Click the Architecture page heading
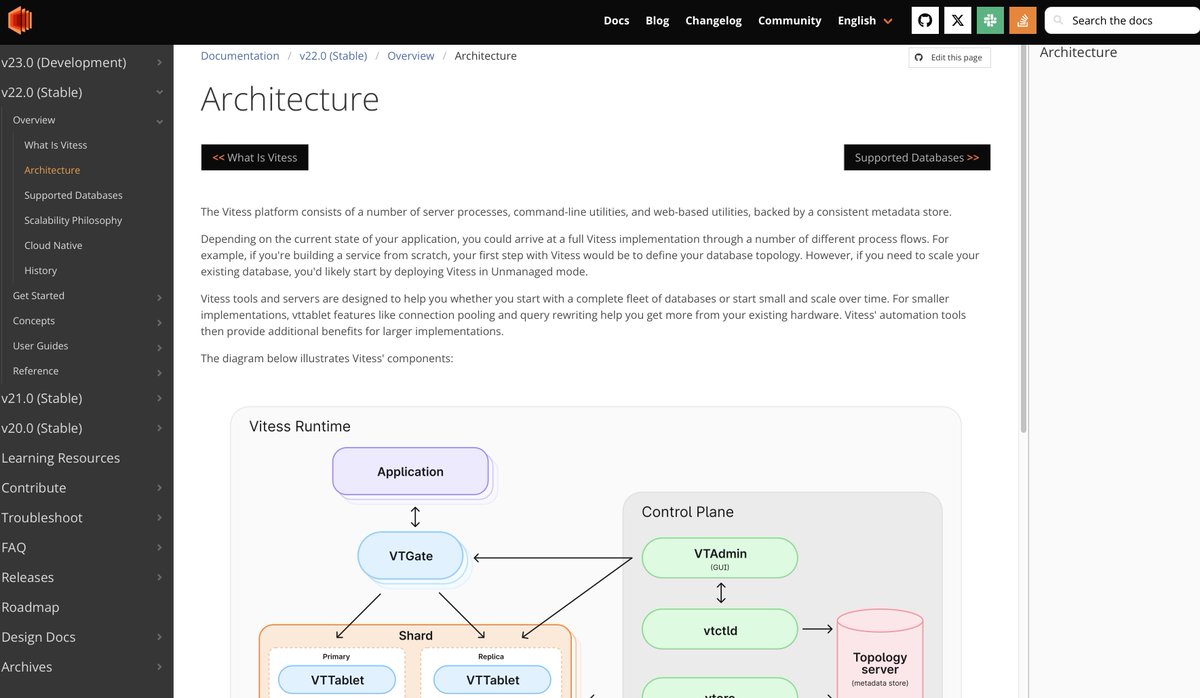The image size is (1200, 698). [x=290, y=99]
